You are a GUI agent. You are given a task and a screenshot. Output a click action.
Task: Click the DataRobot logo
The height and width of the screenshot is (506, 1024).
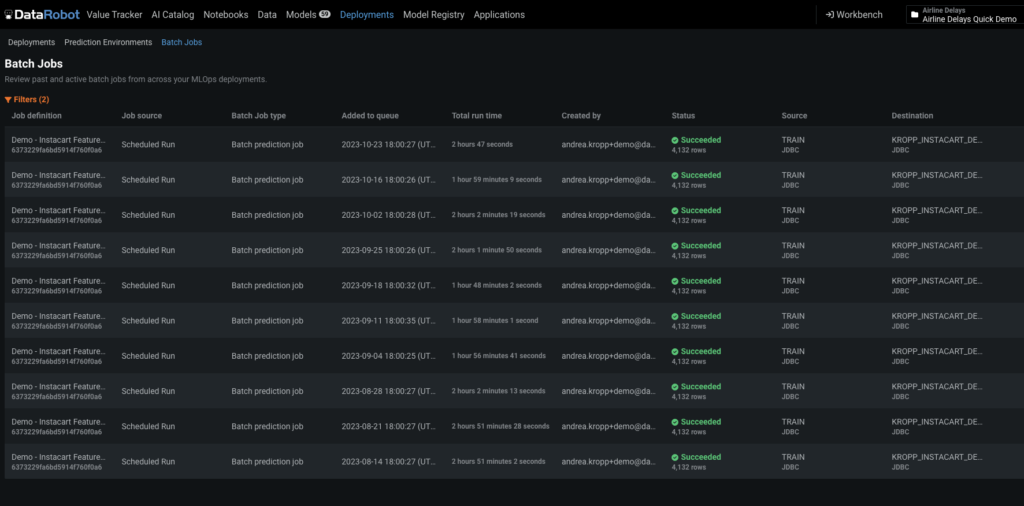point(42,14)
